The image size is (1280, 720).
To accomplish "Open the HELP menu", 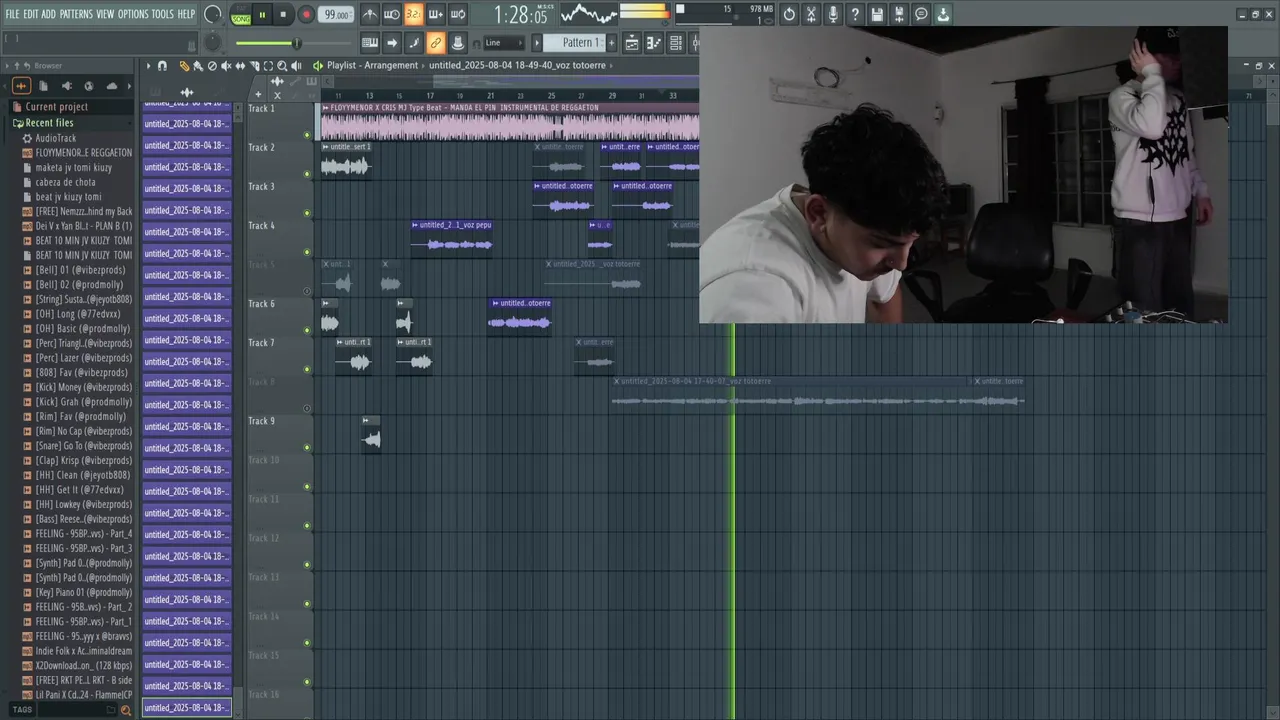I will point(186,14).
